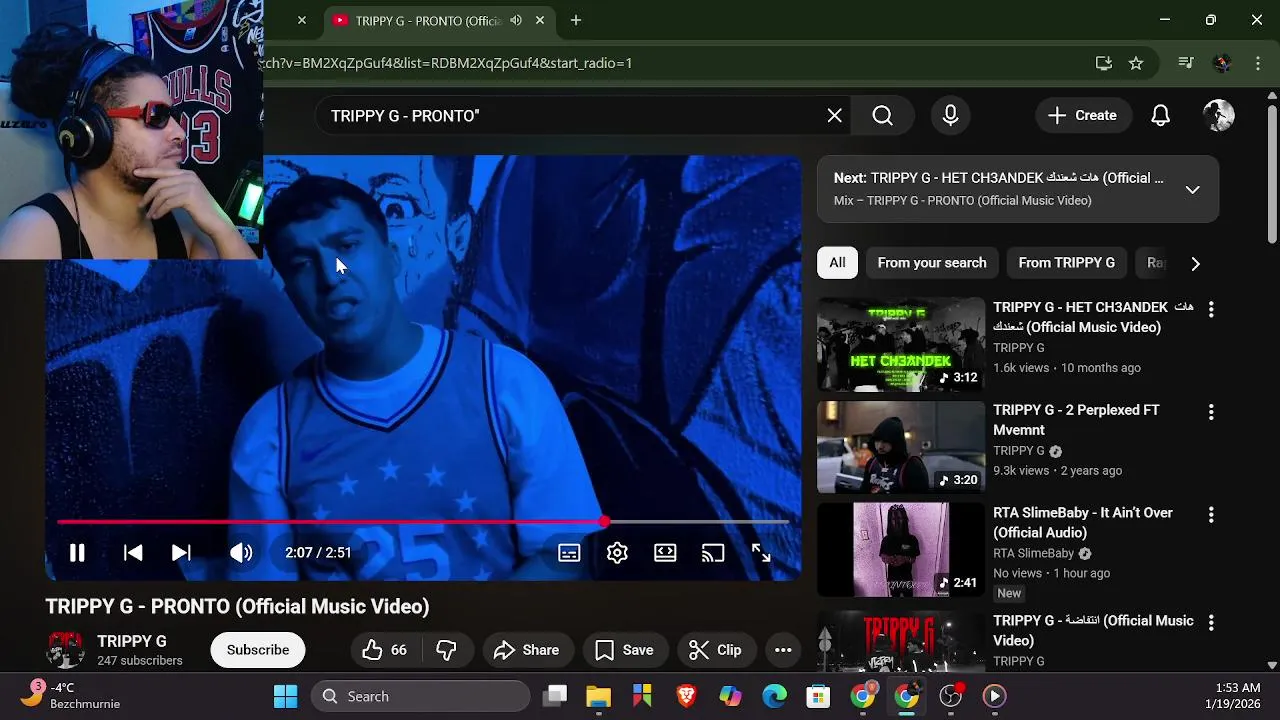The height and width of the screenshot is (720, 1280).
Task: Open YouTube account avatar menu
Action: click(x=1218, y=116)
